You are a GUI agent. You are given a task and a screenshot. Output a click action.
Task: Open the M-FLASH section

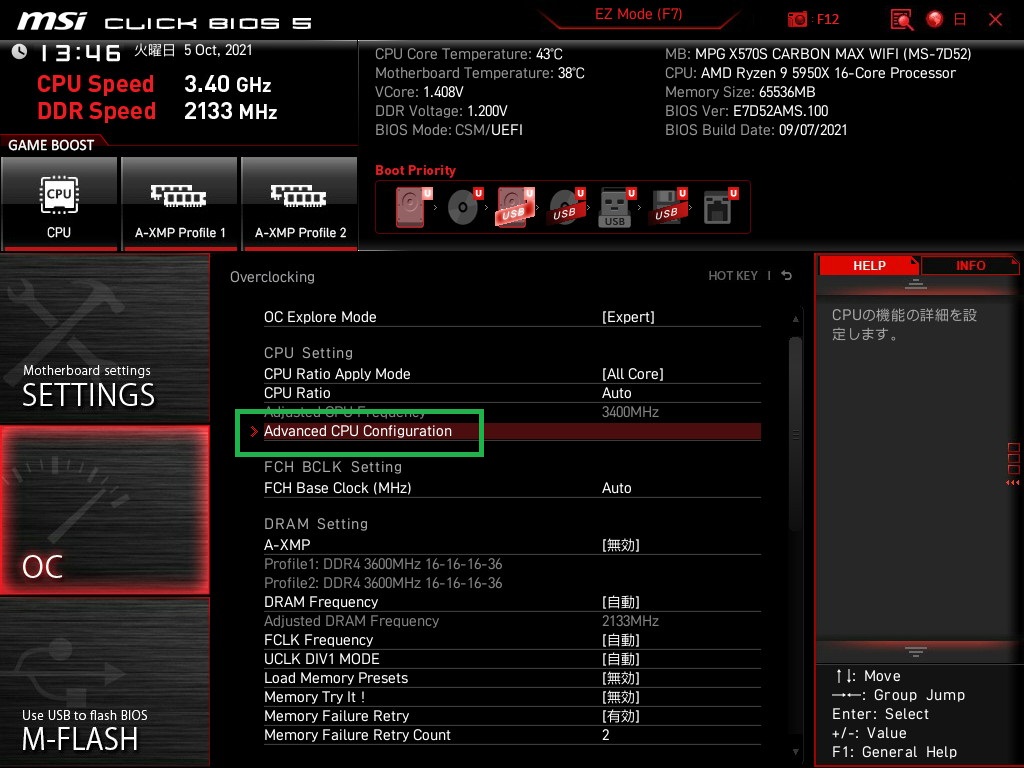click(104, 682)
